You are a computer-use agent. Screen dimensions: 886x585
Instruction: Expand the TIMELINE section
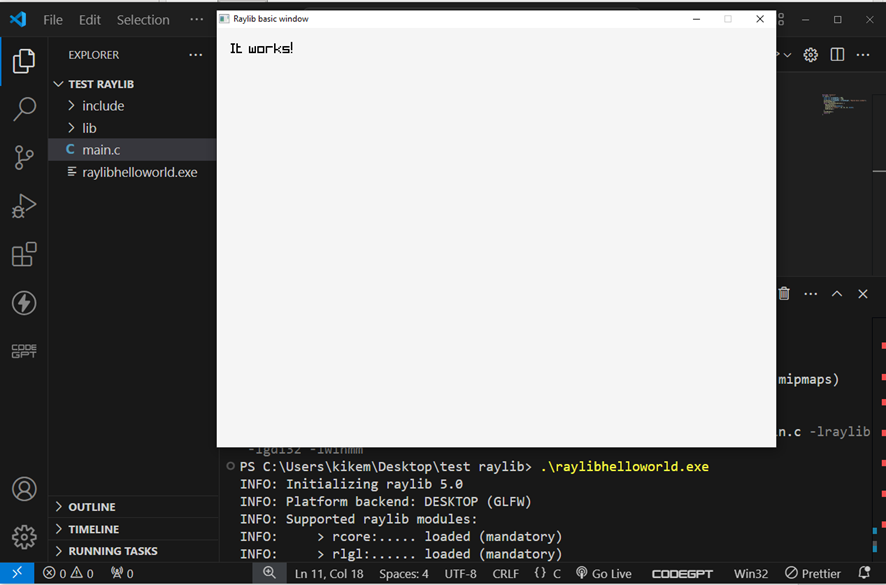point(93,529)
